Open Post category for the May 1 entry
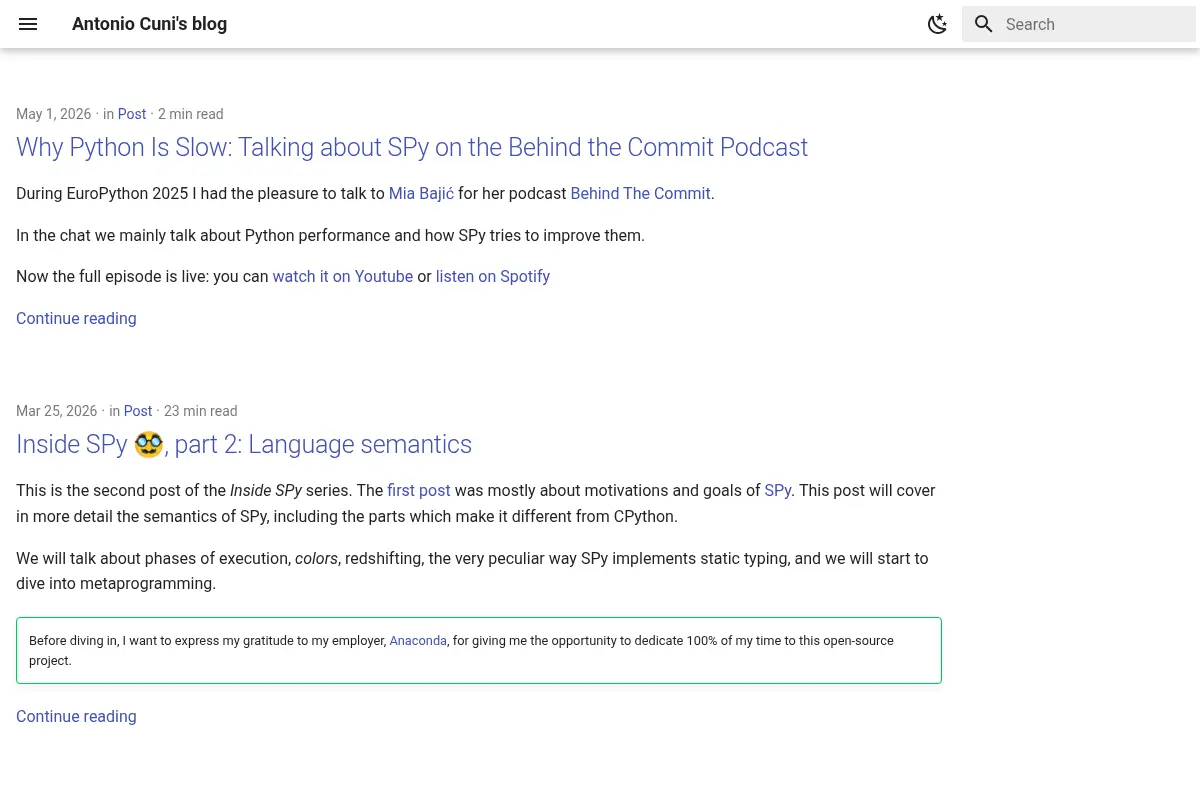This screenshot has height=800, width=1200. click(132, 114)
